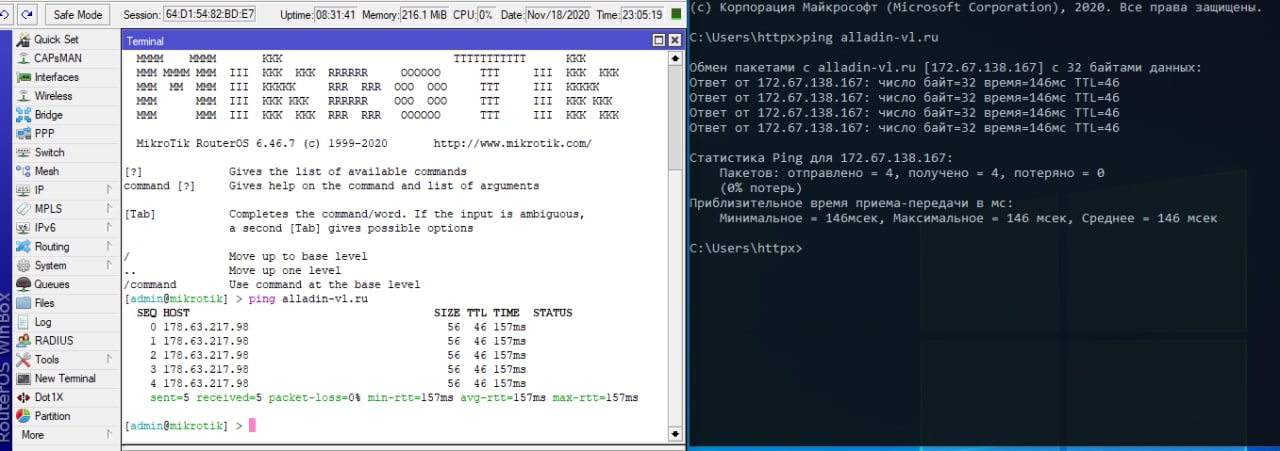Open the Log window

coord(66,322)
